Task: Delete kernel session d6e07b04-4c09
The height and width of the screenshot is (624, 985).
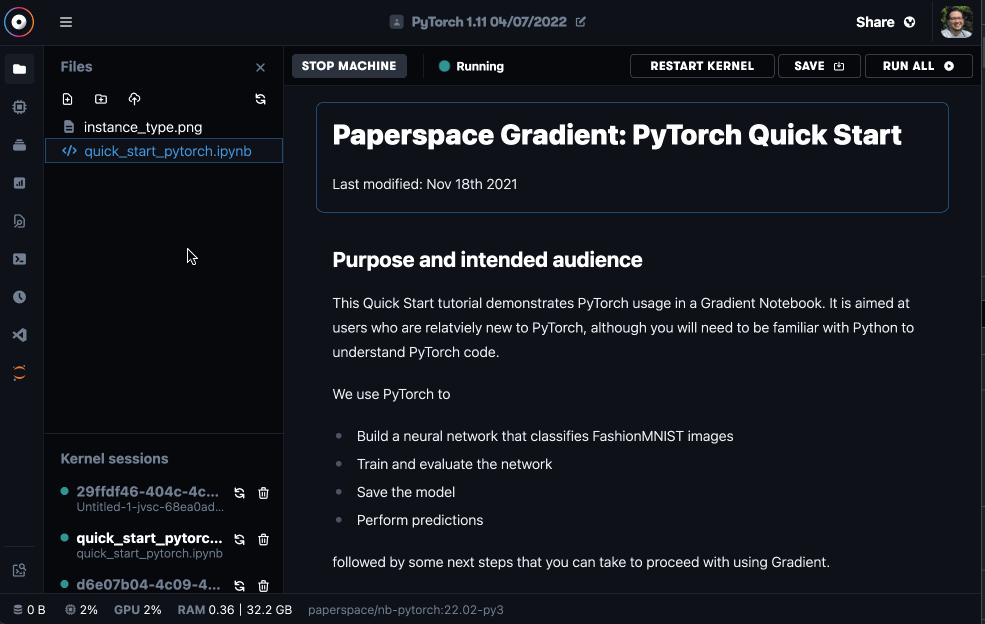Action: [263, 586]
